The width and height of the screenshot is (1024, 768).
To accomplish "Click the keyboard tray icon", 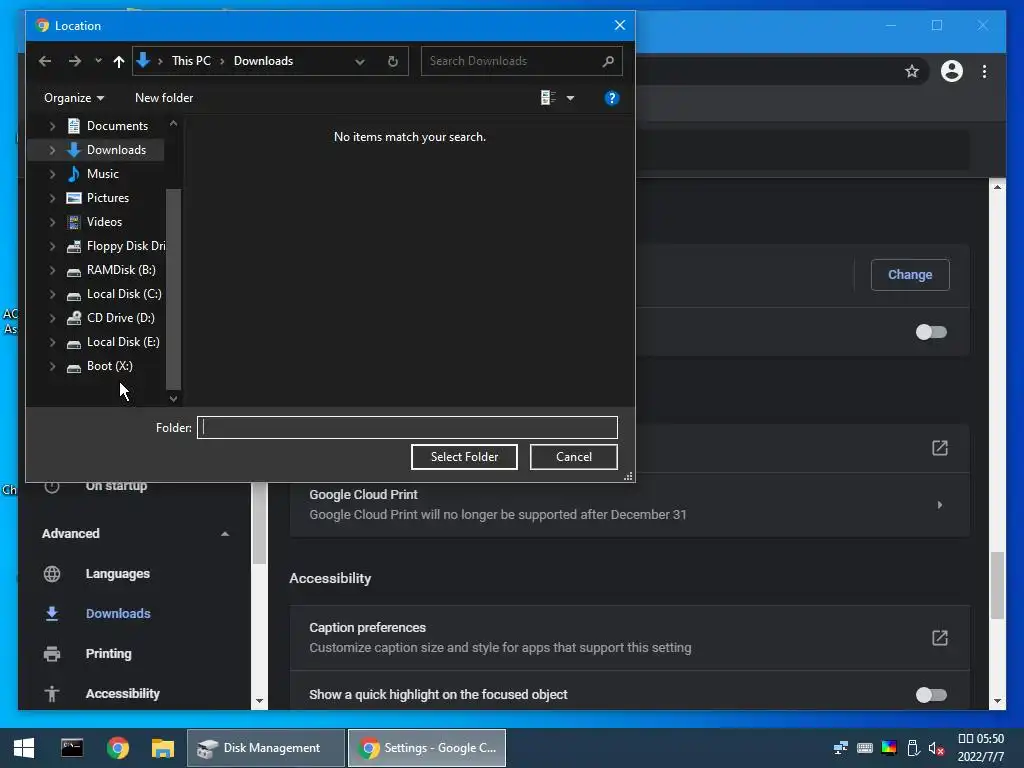I will pos(865,748).
